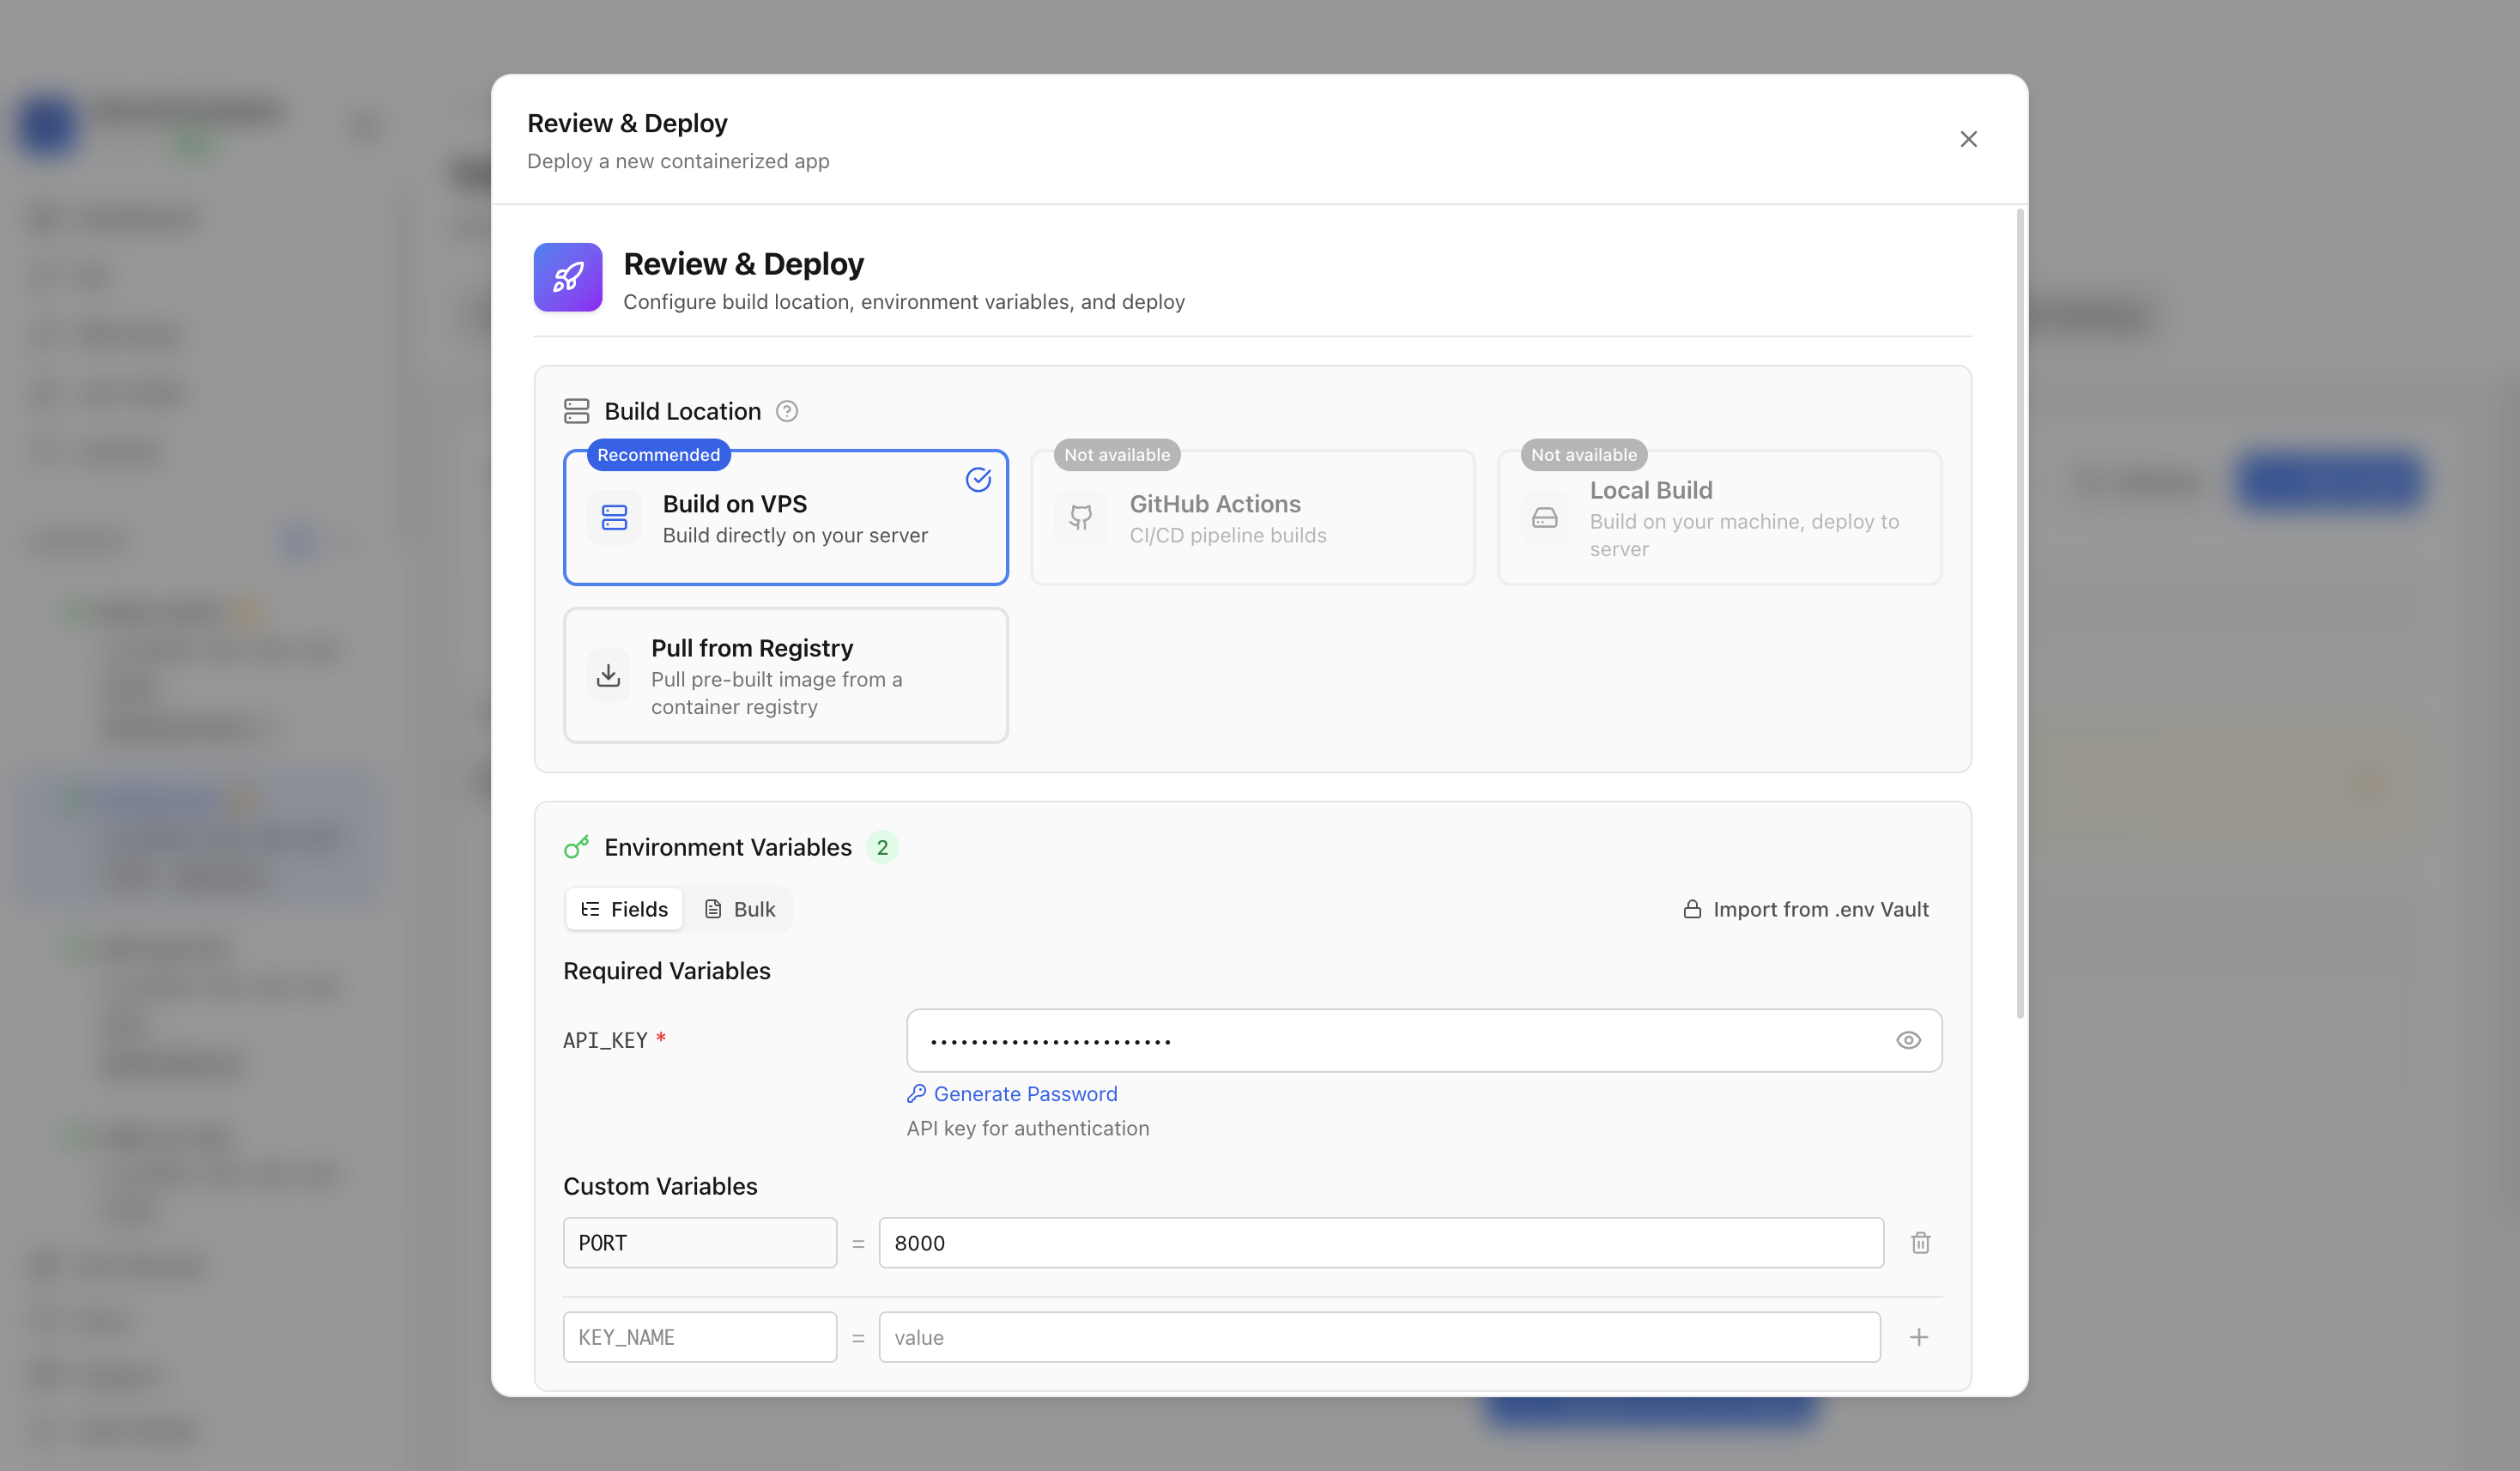Switch to the Fields tab

coord(624,909)
